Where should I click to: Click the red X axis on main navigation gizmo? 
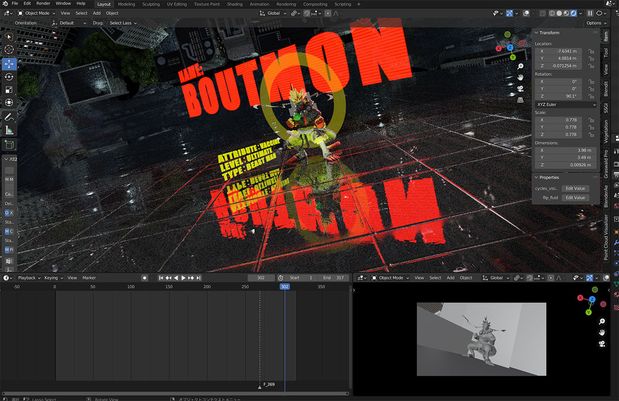[x=499, y=49]
